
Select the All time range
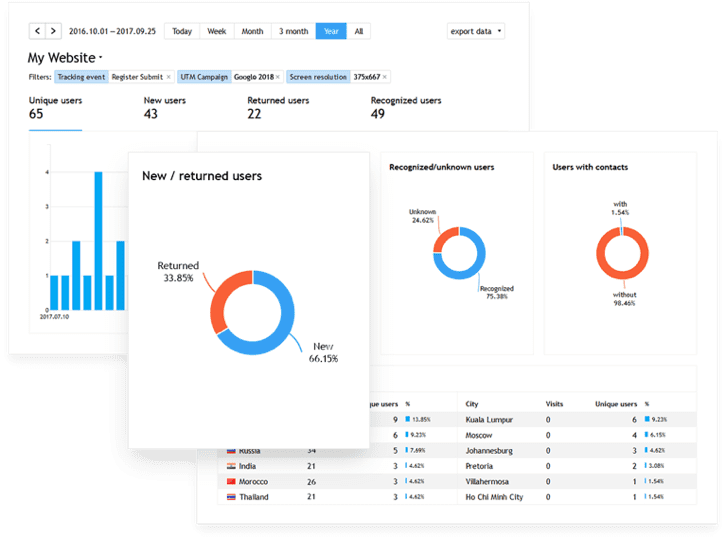click(358, 31)
